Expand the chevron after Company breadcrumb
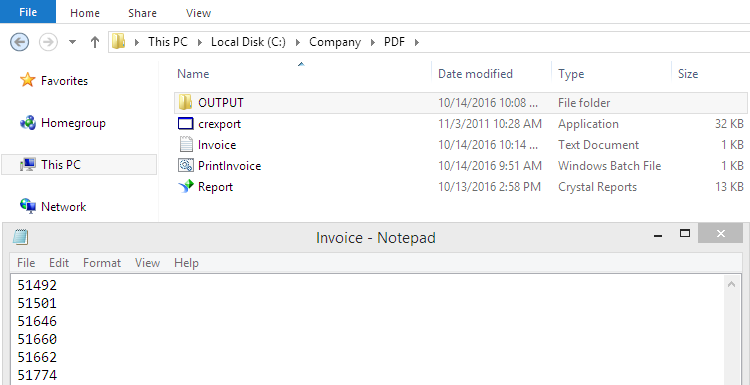Screen dimensions: 750x385 [373, 42]
